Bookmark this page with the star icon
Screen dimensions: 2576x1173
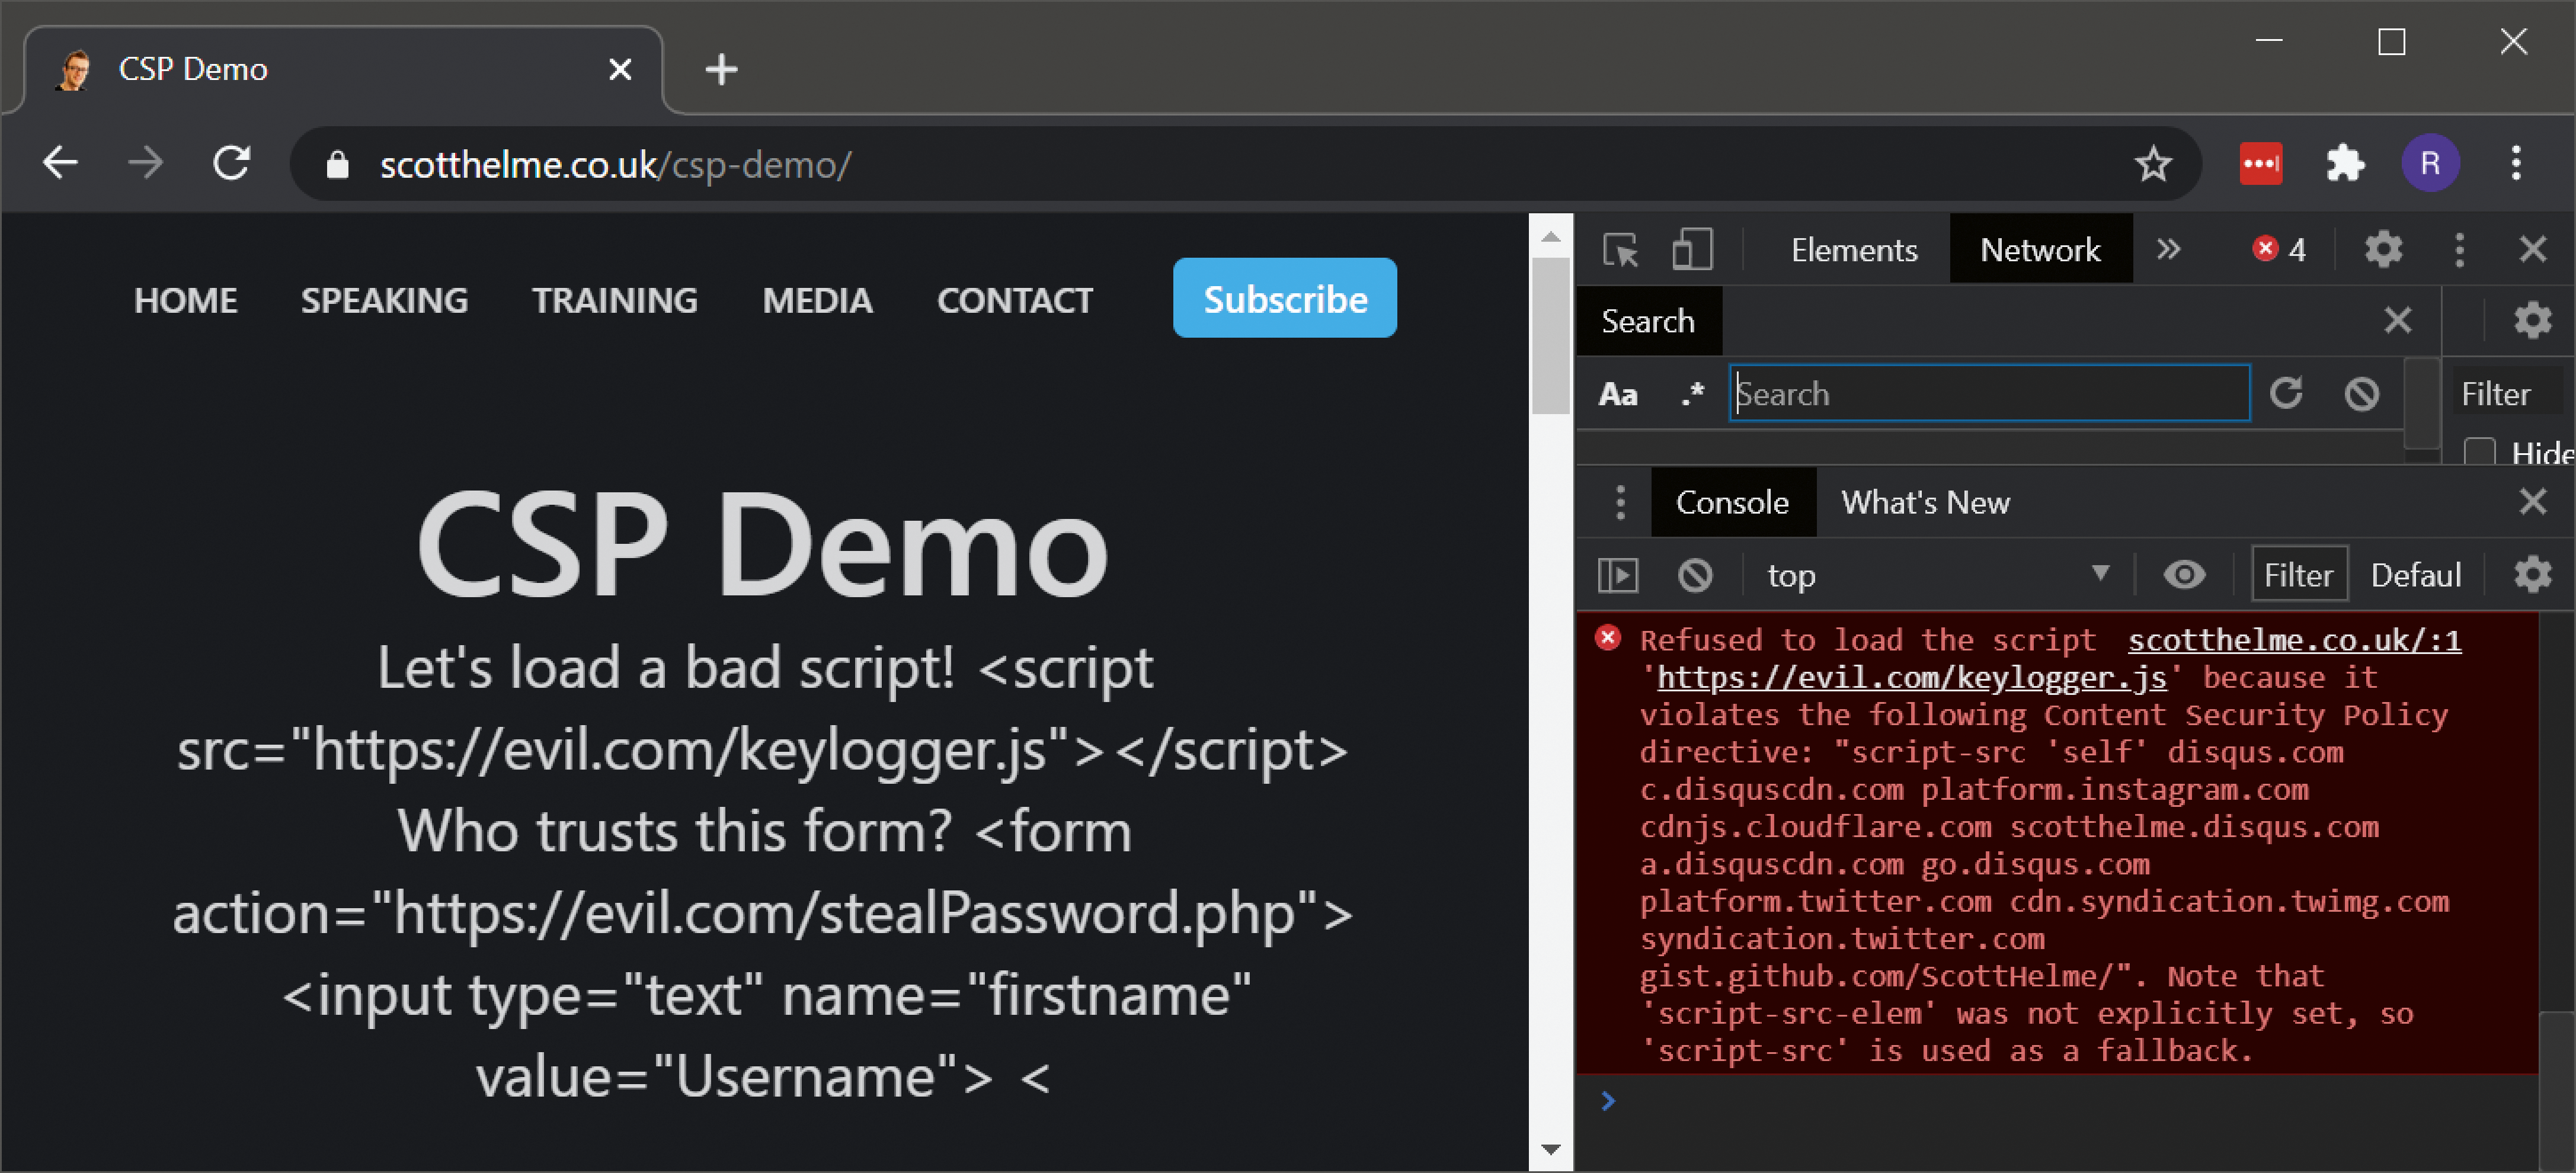click(x=2153, y=164)
